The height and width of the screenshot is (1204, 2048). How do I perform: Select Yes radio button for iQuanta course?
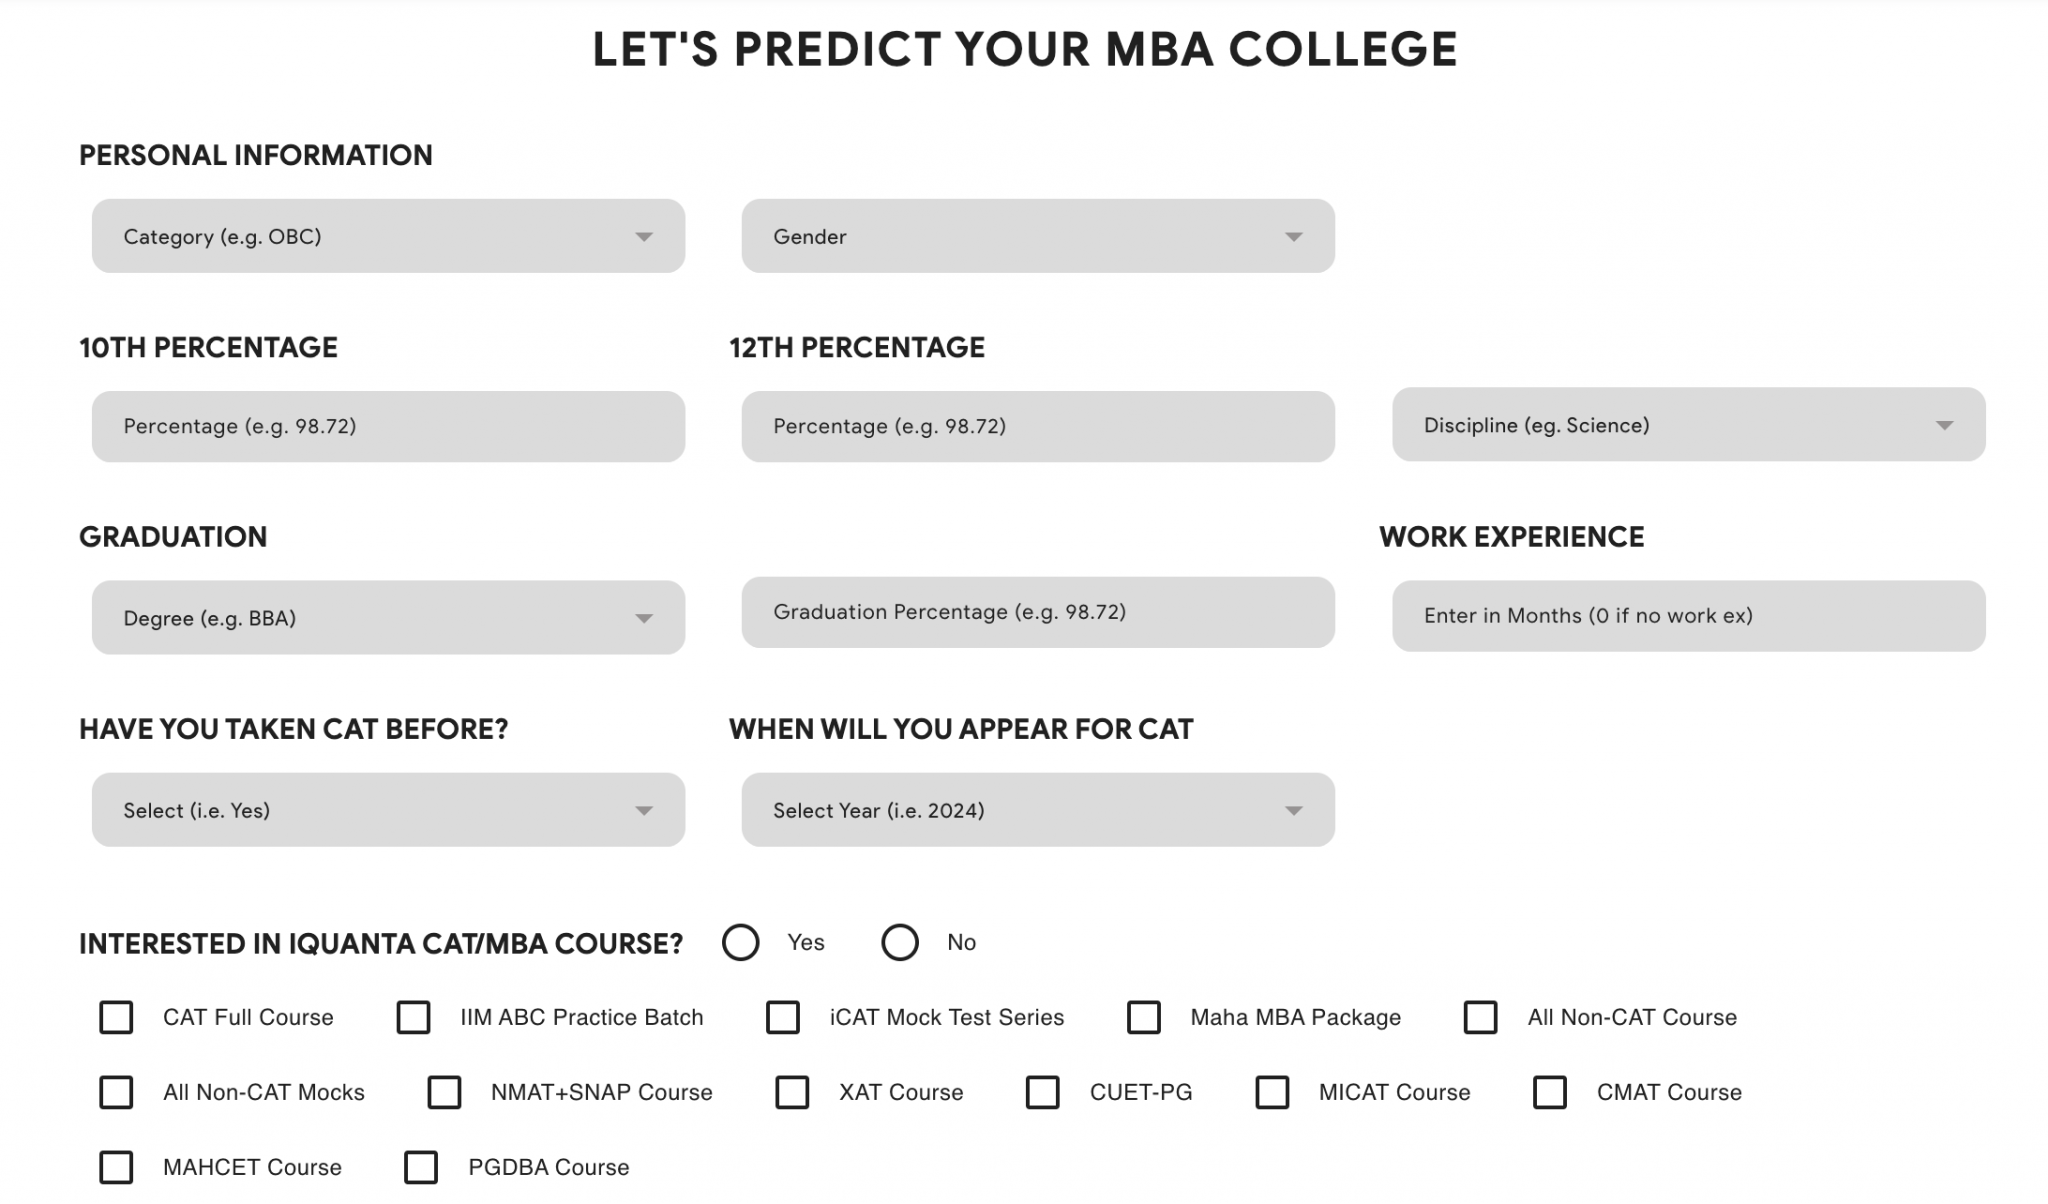tap(741, 942)
